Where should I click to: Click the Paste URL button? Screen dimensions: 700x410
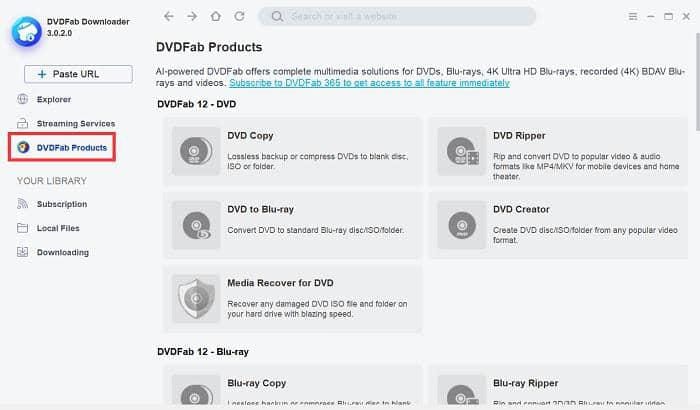click(78, 74)
